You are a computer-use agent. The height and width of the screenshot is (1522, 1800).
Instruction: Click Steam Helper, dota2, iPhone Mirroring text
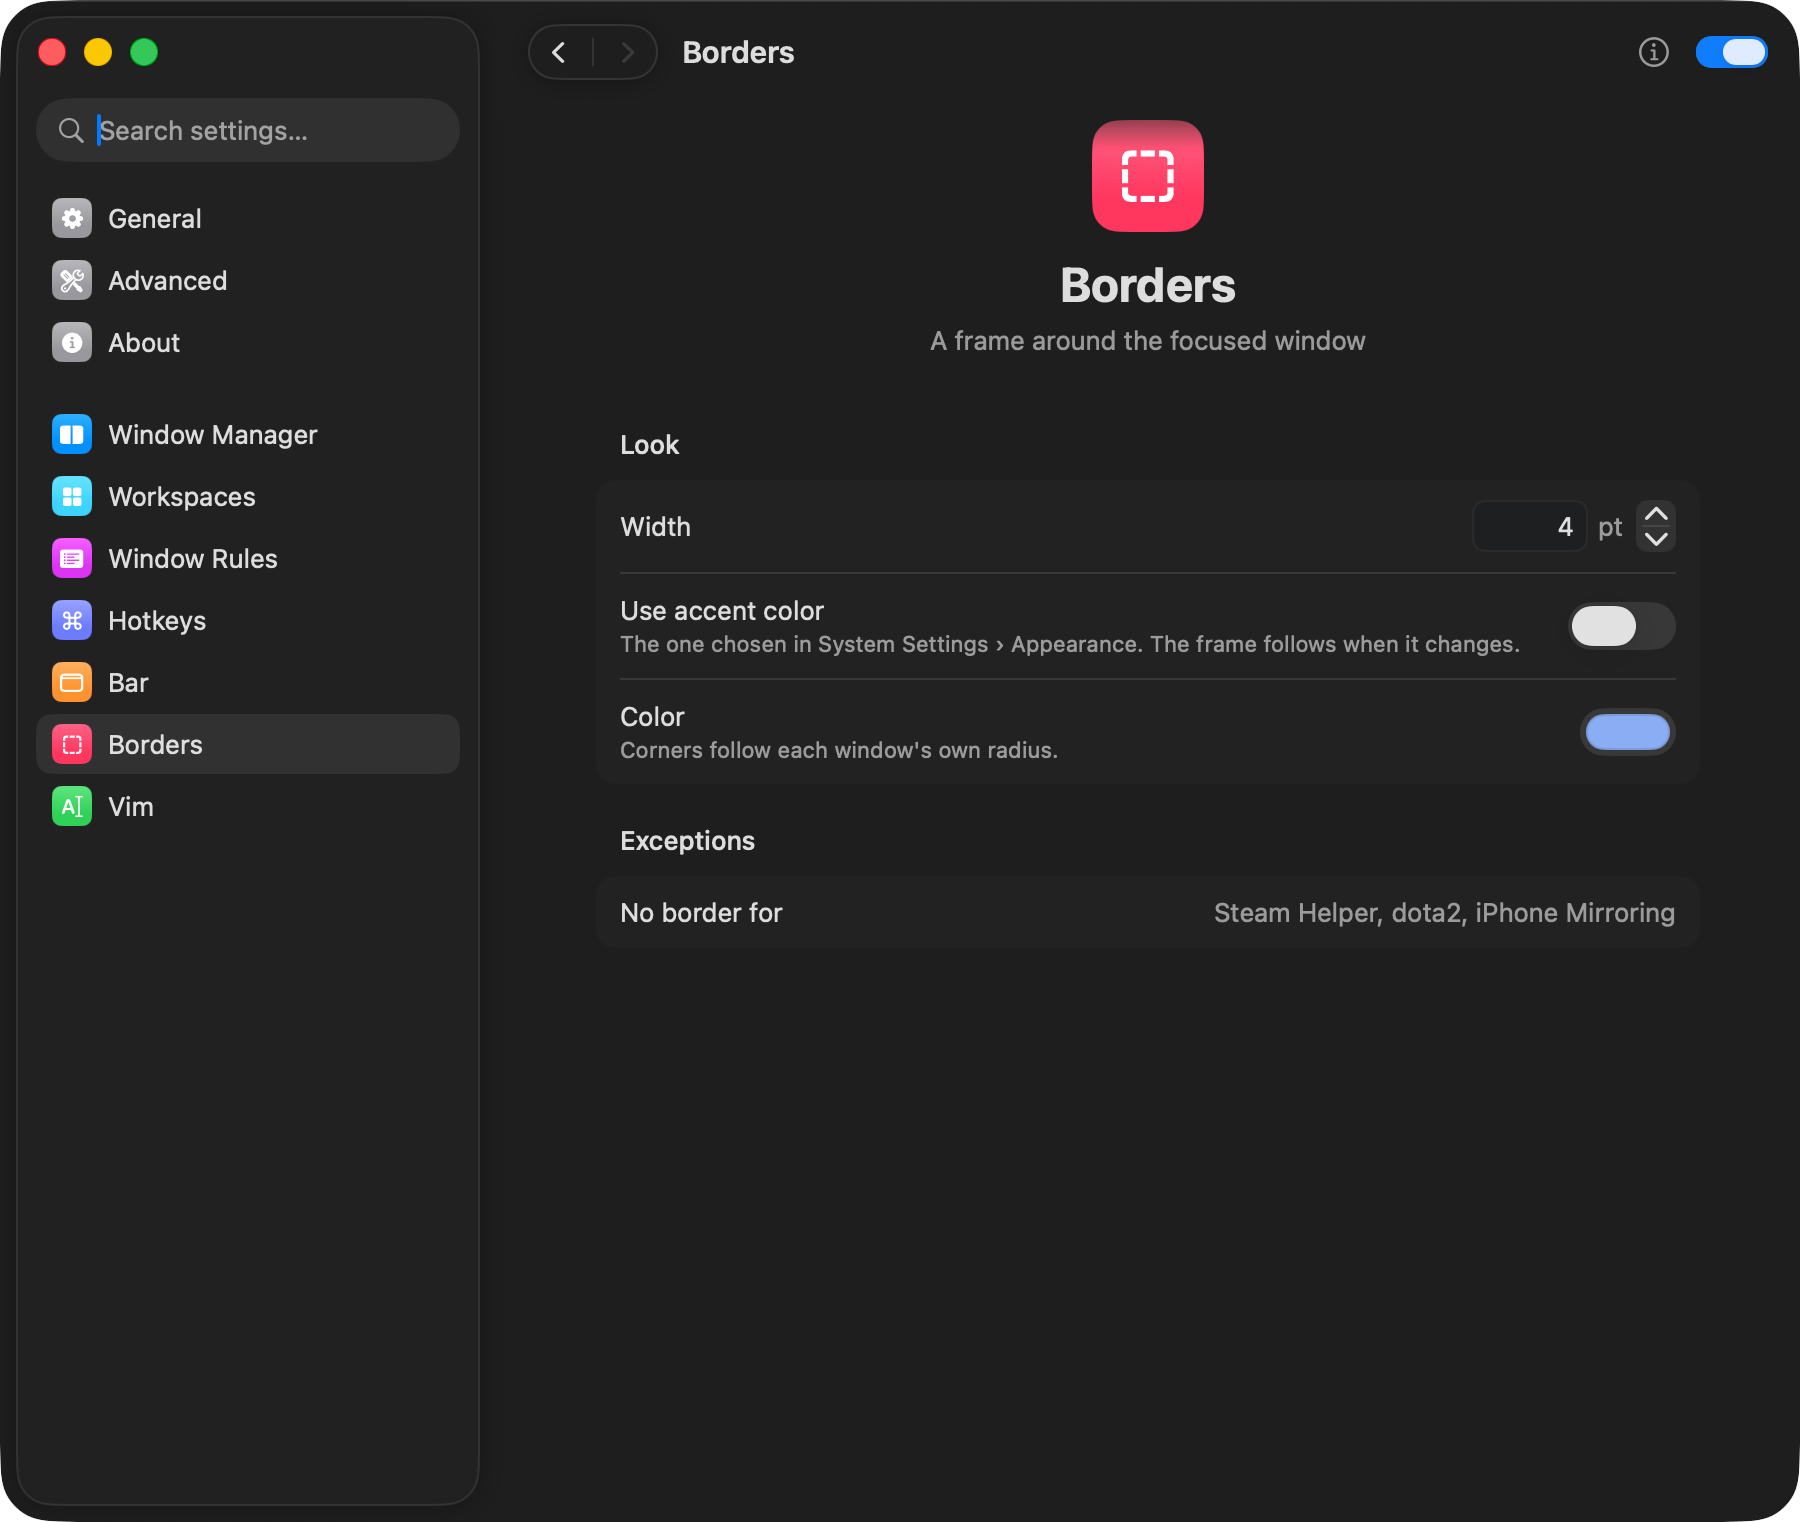click(x=1444, y=913)
